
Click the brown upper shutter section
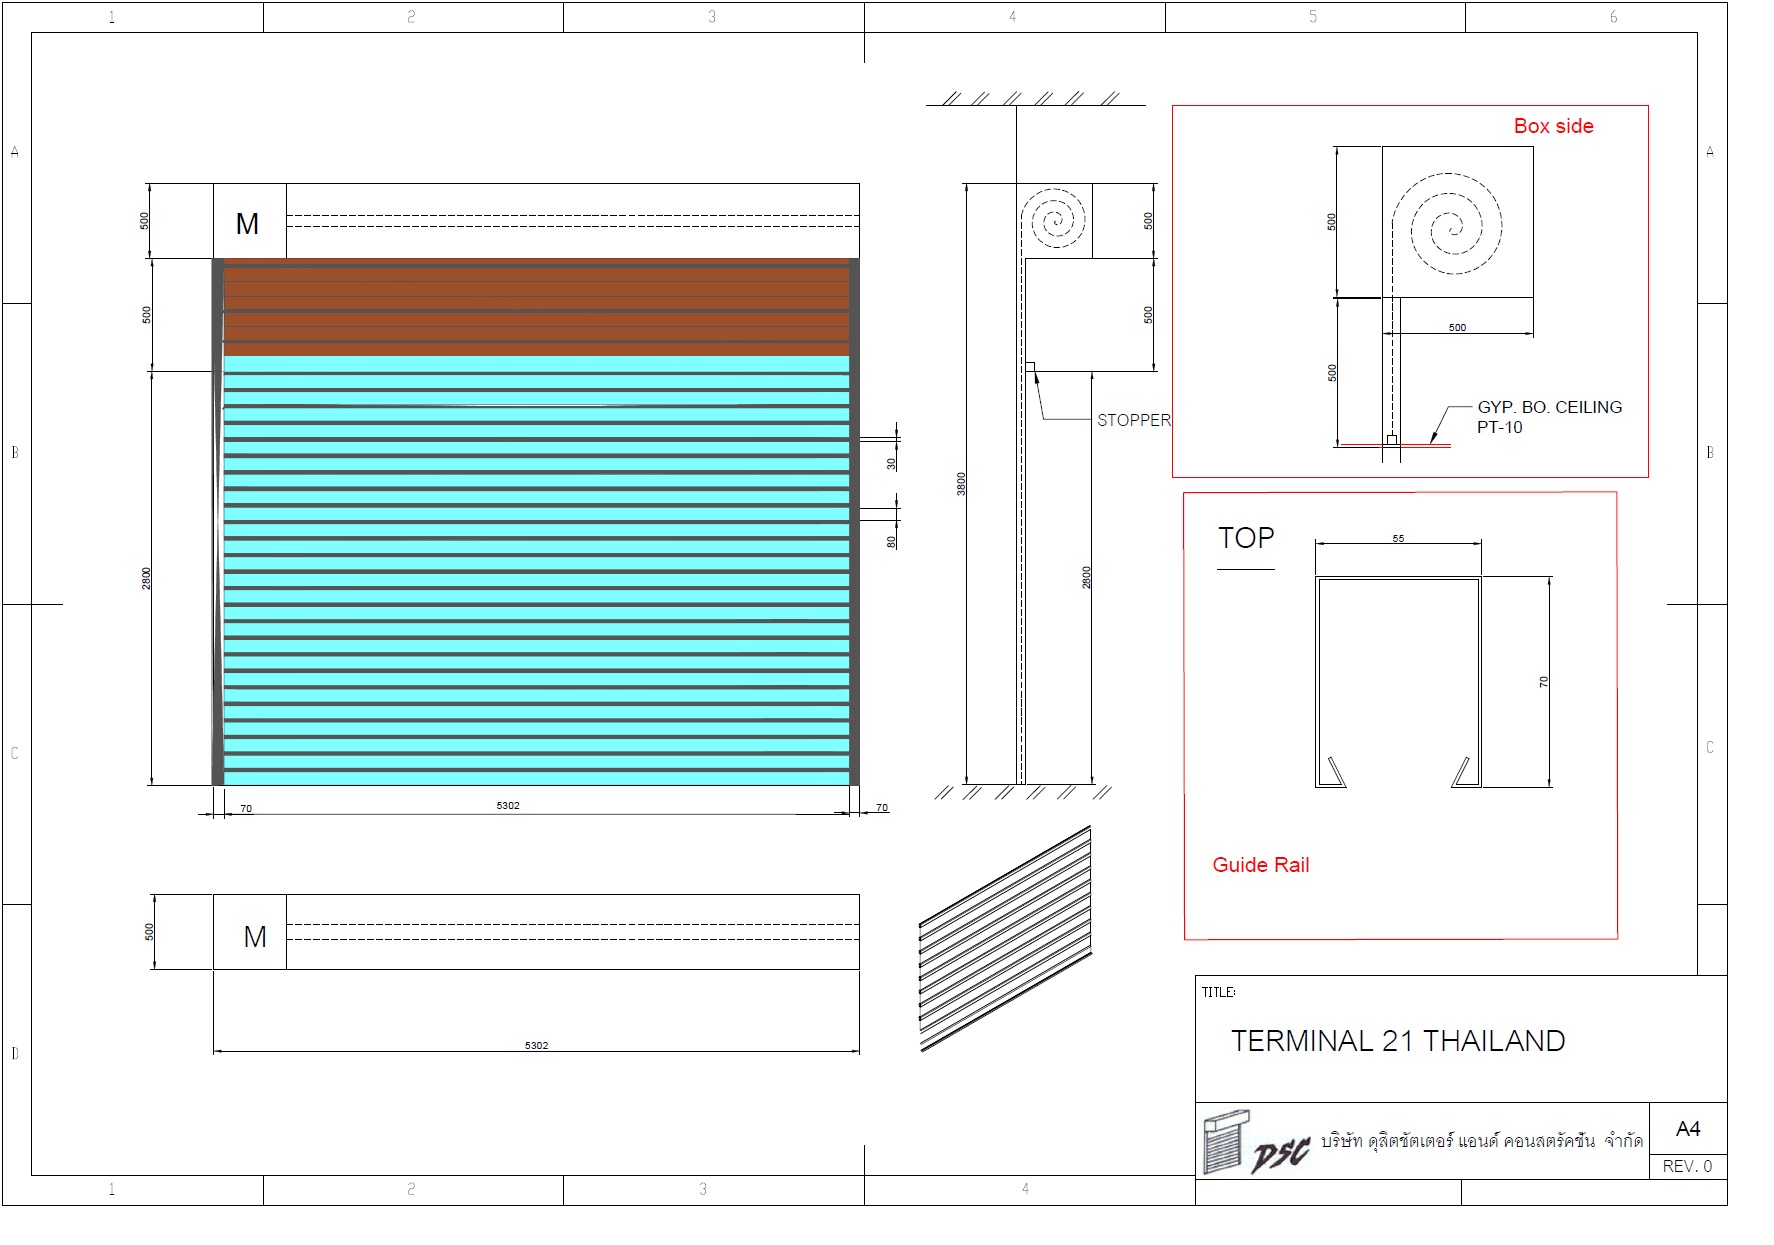535,307
